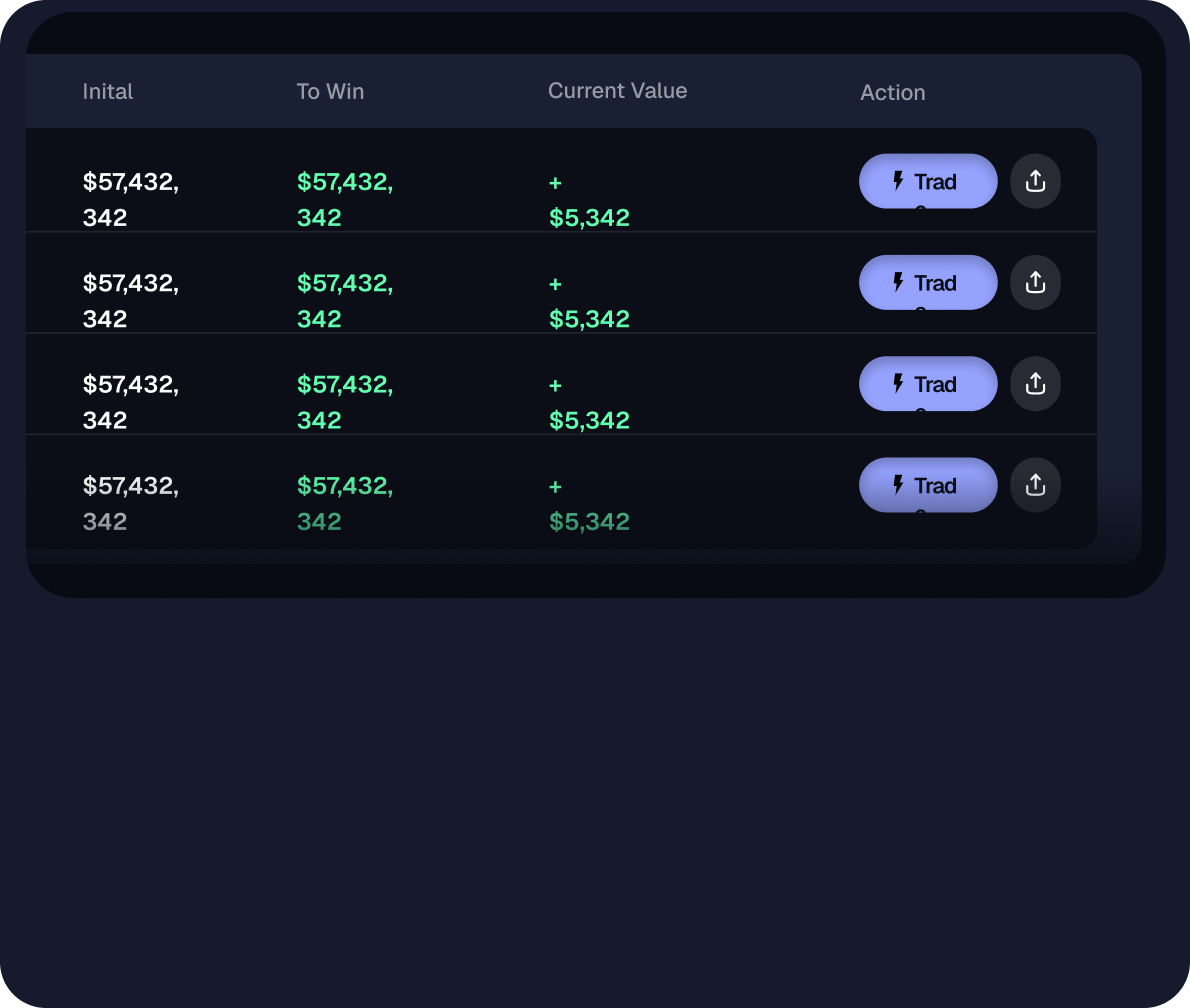Click the To Win column header
This screenshot has width=1190, height=1008.
point(330,92)
